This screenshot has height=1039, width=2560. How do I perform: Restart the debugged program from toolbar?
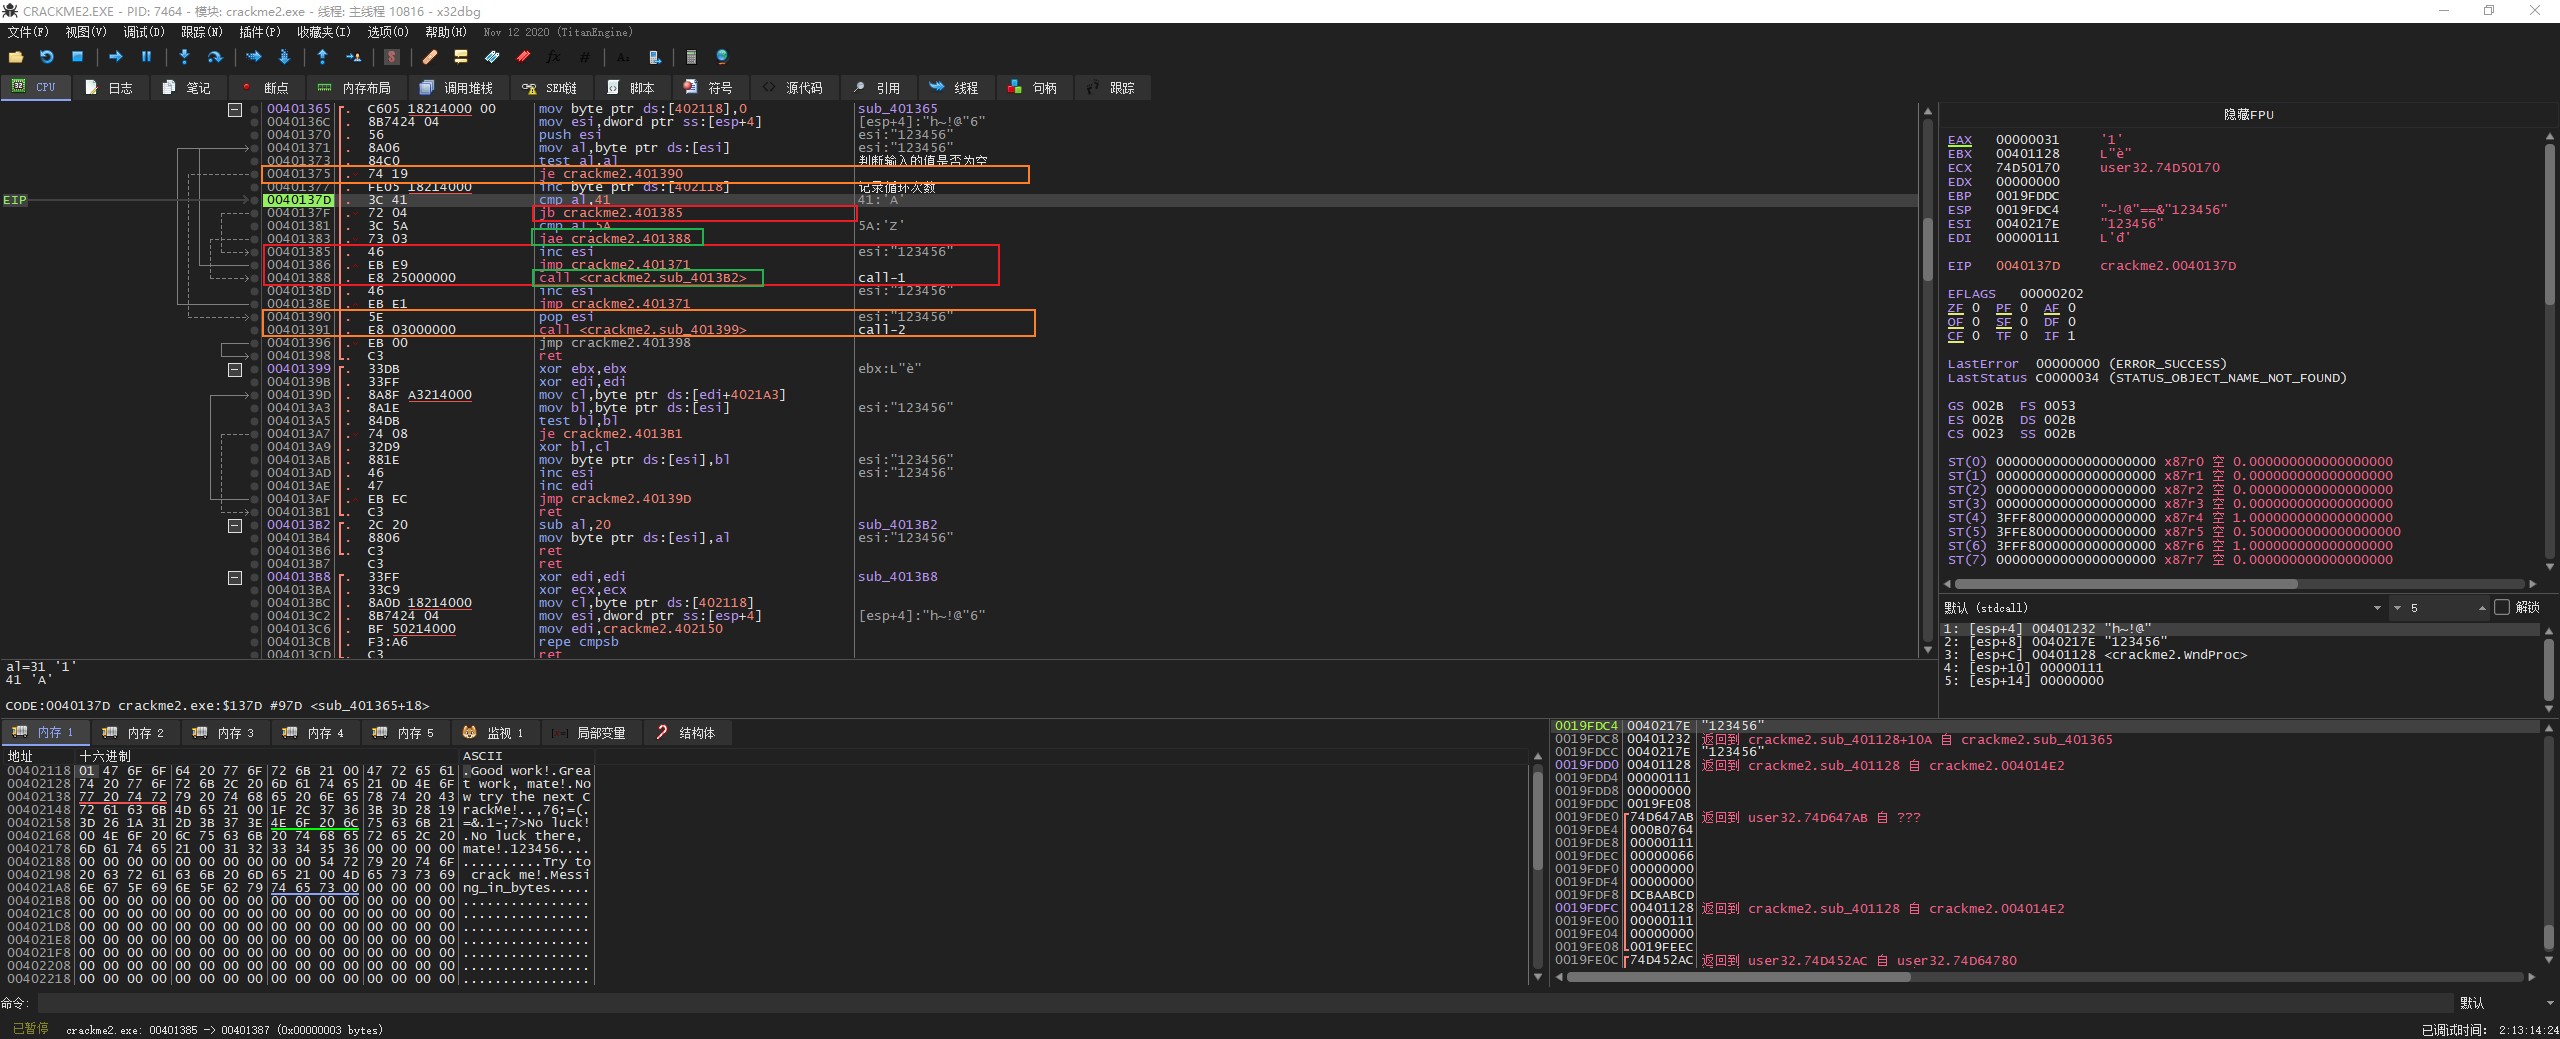[x=46, y=57]
